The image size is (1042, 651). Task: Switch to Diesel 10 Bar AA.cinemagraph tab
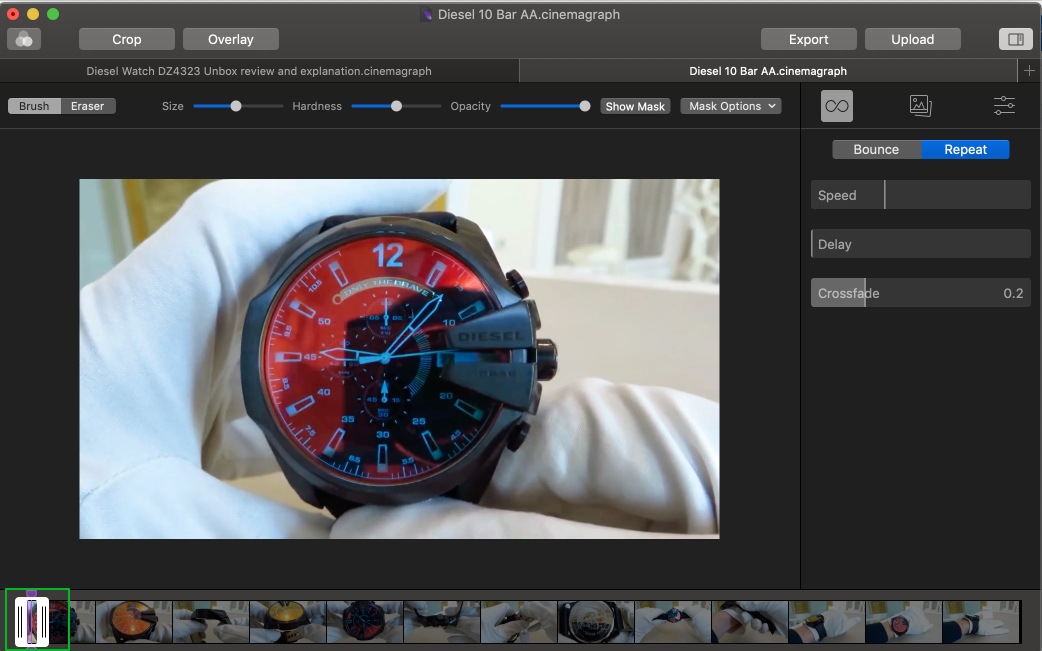tap(768, 71)
